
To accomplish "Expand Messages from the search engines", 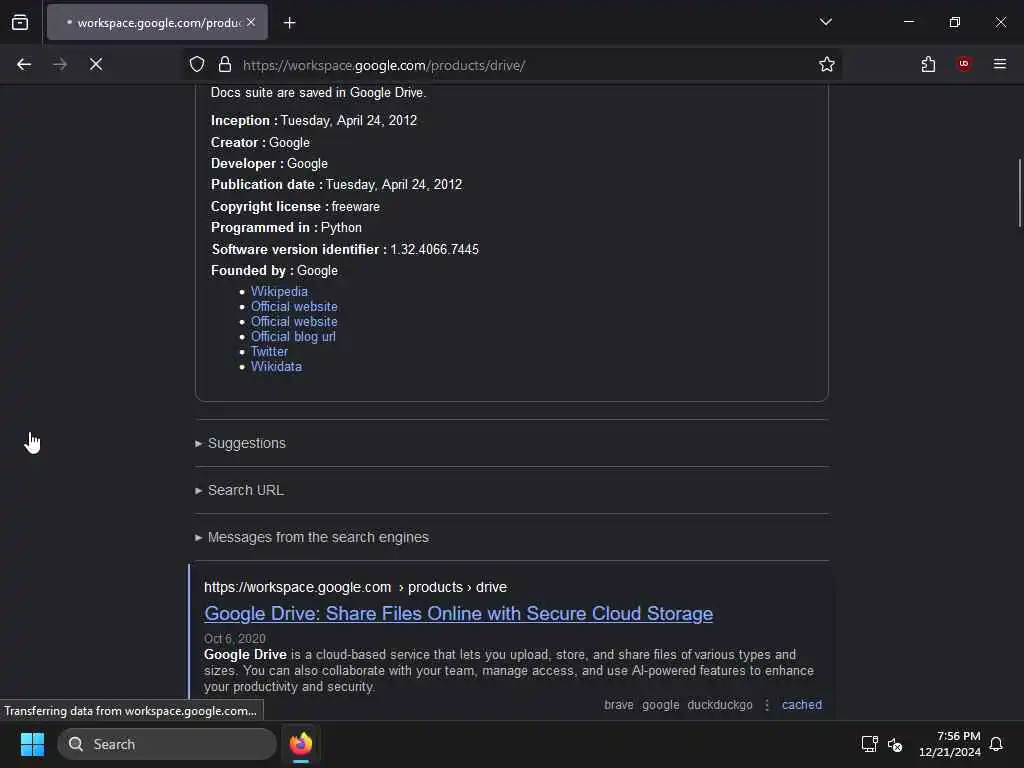I will pos(318,537).
